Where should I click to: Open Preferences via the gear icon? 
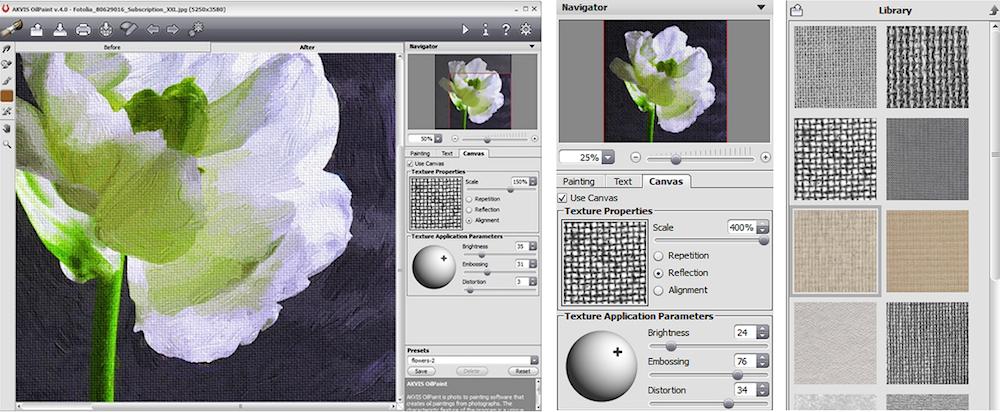528,29
